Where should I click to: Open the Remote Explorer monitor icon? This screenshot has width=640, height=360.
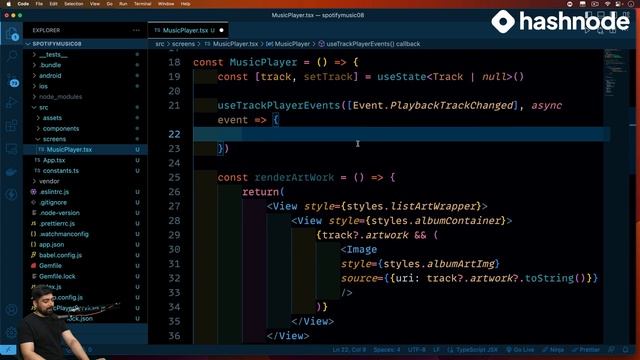point(11,148)
